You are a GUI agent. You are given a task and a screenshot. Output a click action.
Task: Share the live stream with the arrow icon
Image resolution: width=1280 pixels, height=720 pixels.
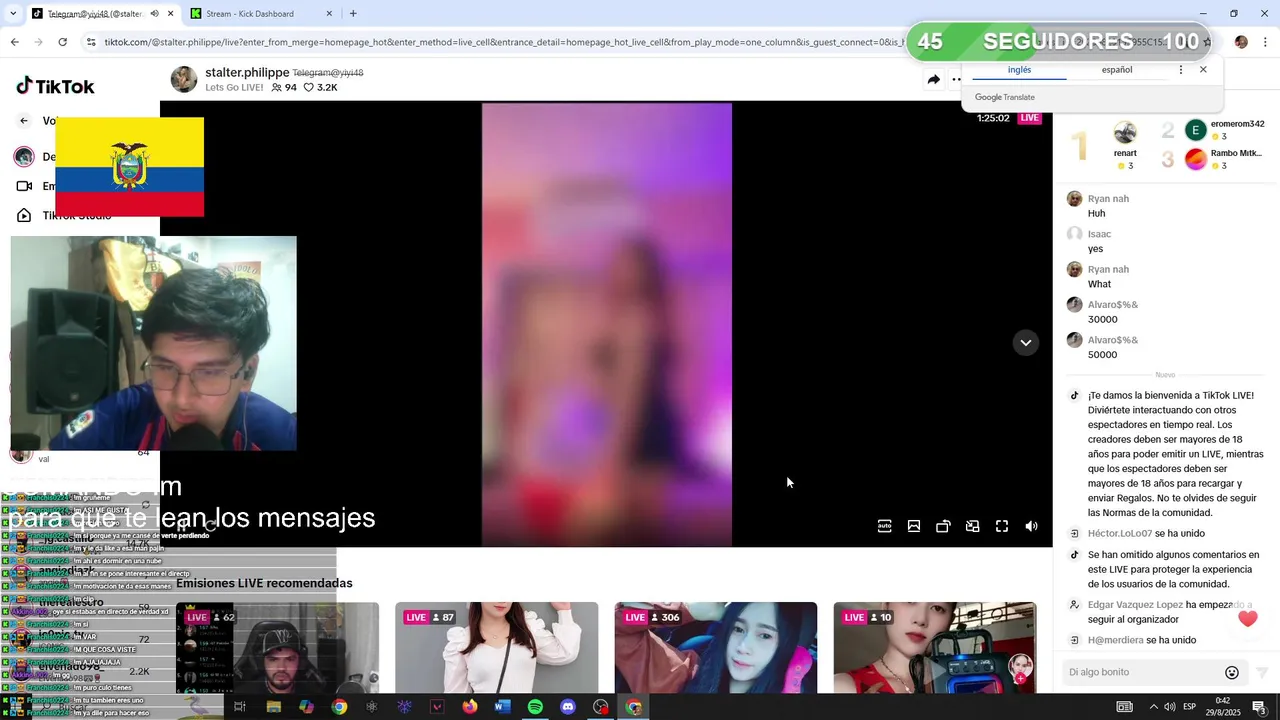[x=933, y=80]
